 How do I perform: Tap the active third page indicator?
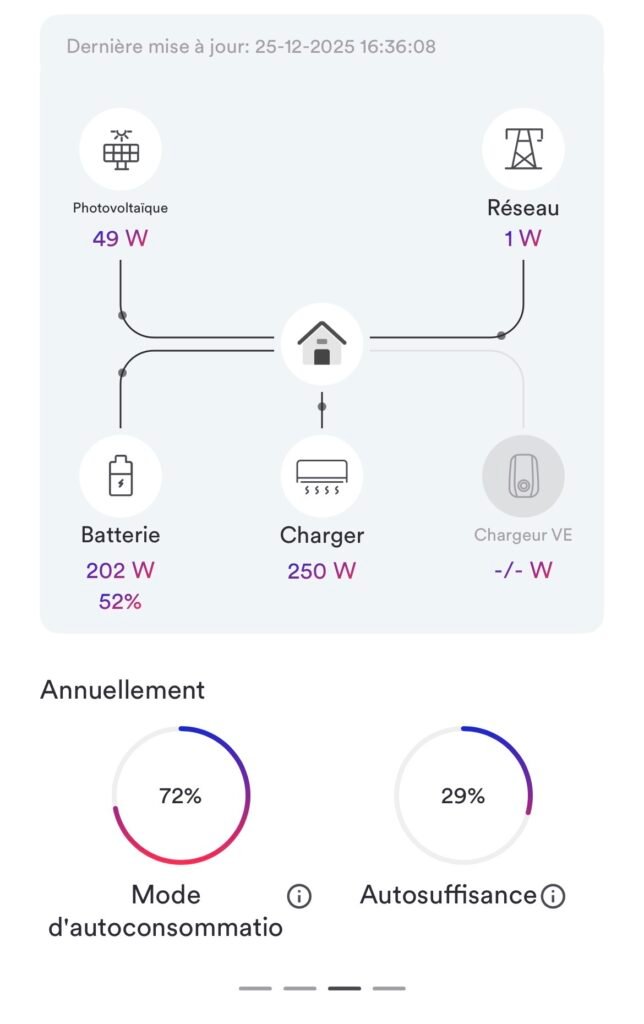tap(344, 988)
